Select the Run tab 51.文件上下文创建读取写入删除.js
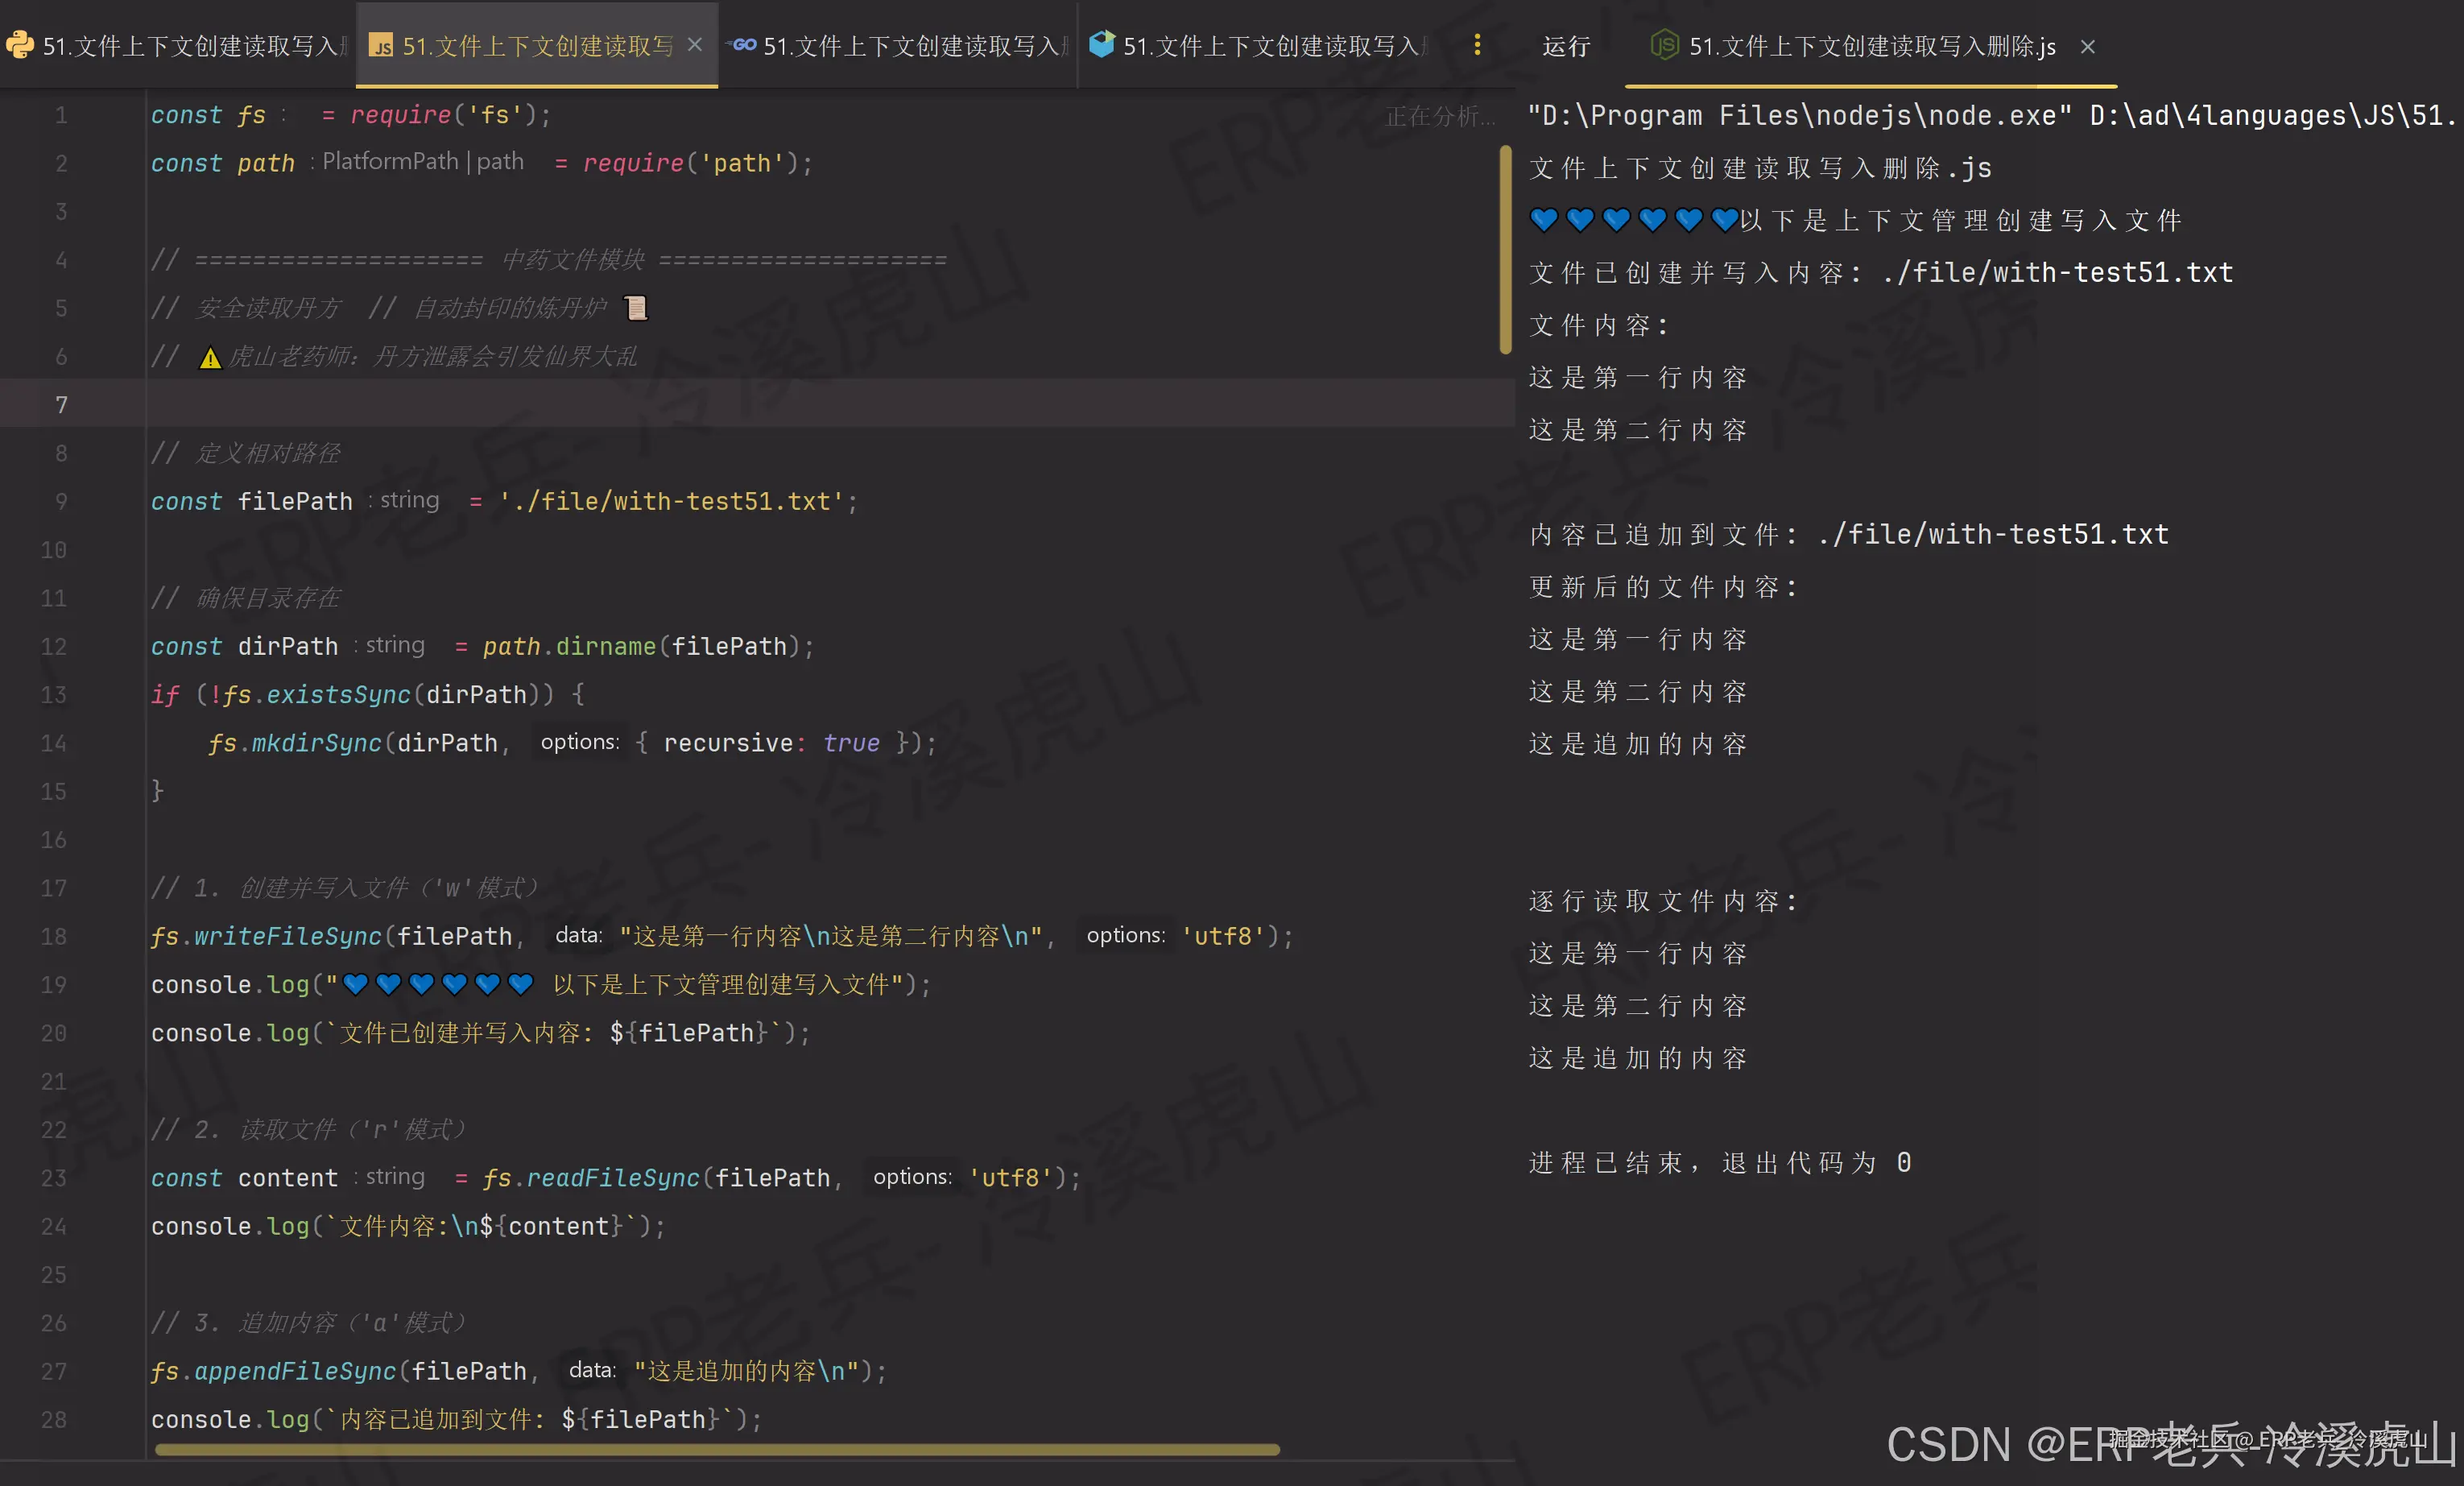Viewport: 2464px width, 1486px height. [x=1871, y=46]
